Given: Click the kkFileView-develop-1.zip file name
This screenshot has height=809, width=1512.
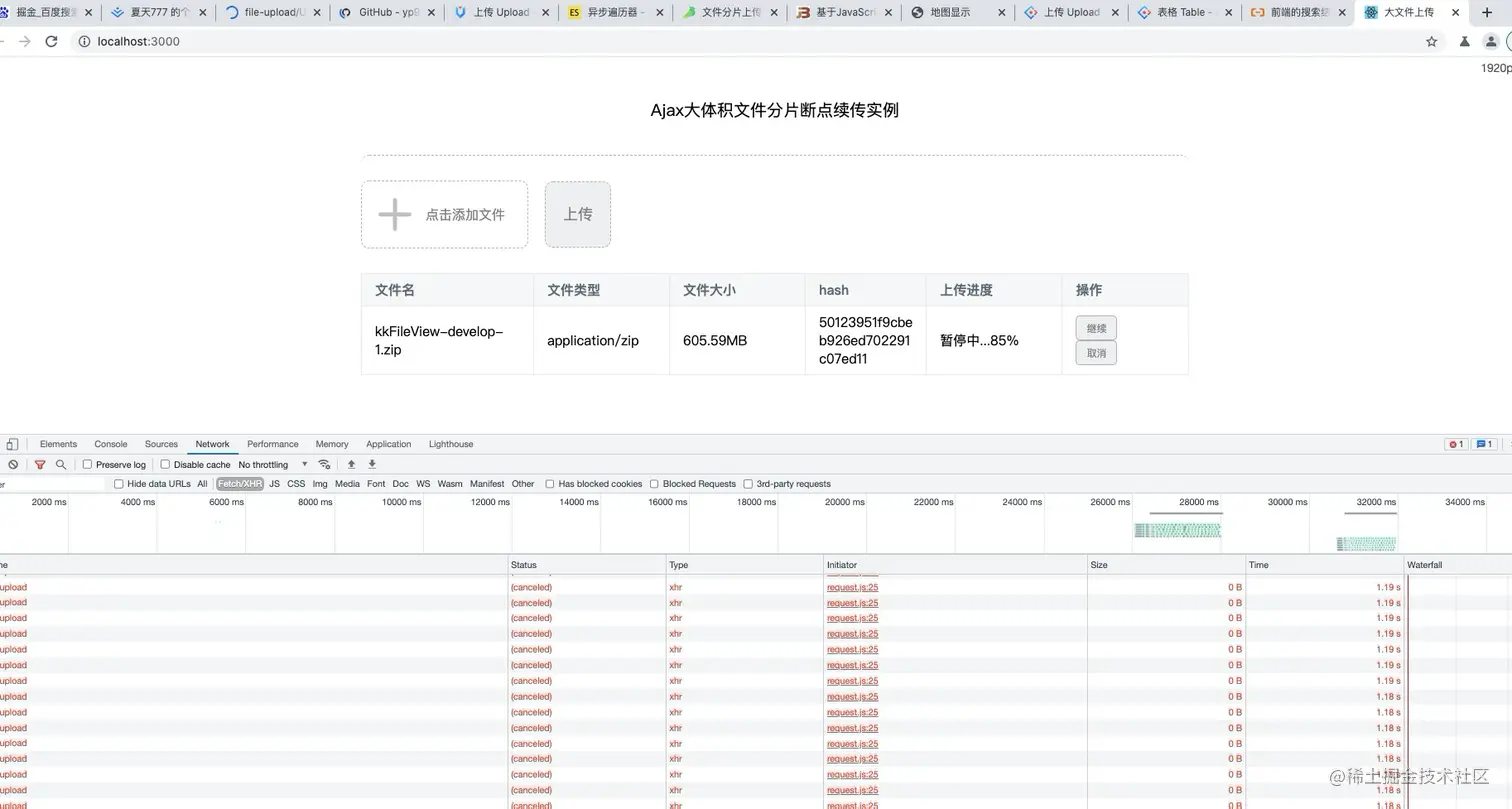Looking at the screenshot, I should (439, 341).
